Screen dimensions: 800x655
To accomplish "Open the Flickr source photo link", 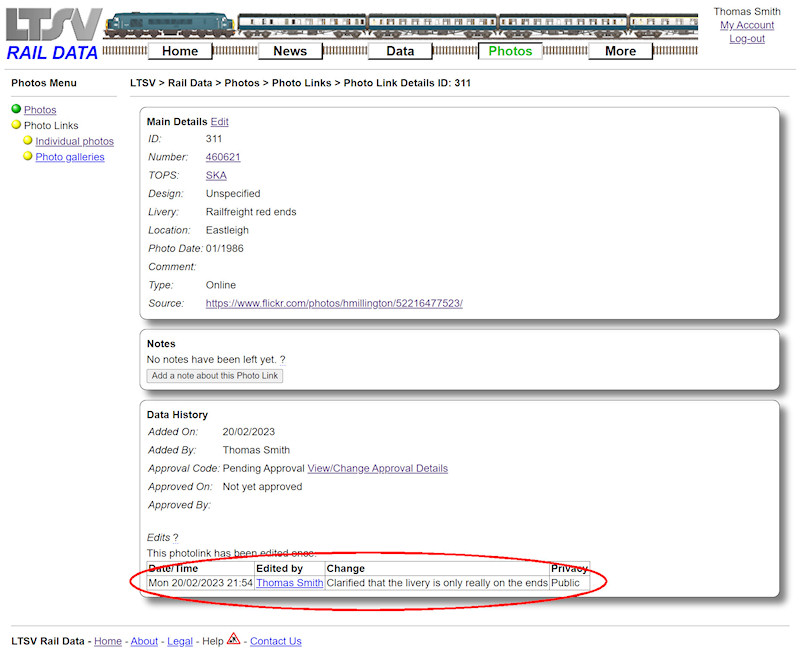I will [333, 302].
